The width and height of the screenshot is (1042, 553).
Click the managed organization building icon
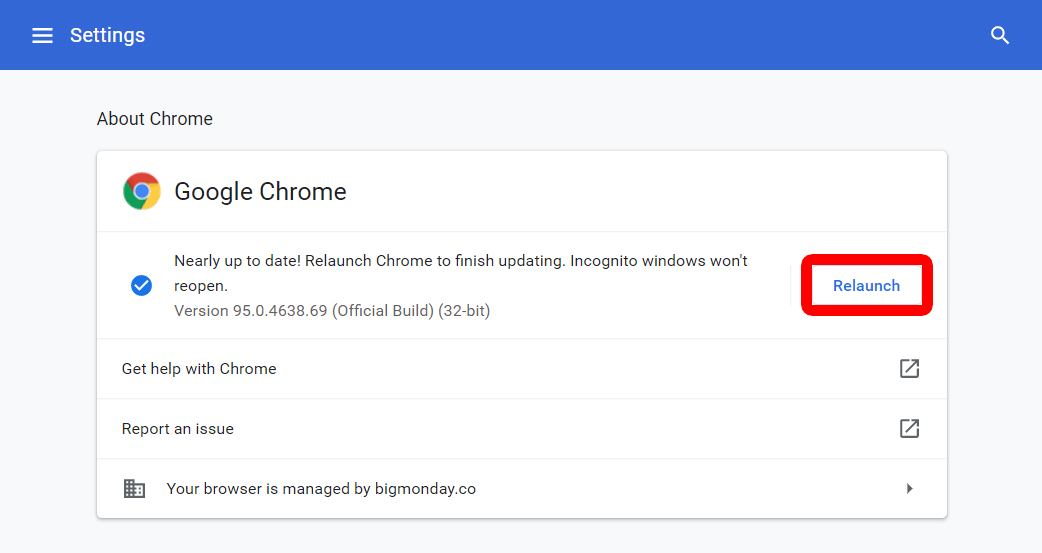(x=134, y=489)
